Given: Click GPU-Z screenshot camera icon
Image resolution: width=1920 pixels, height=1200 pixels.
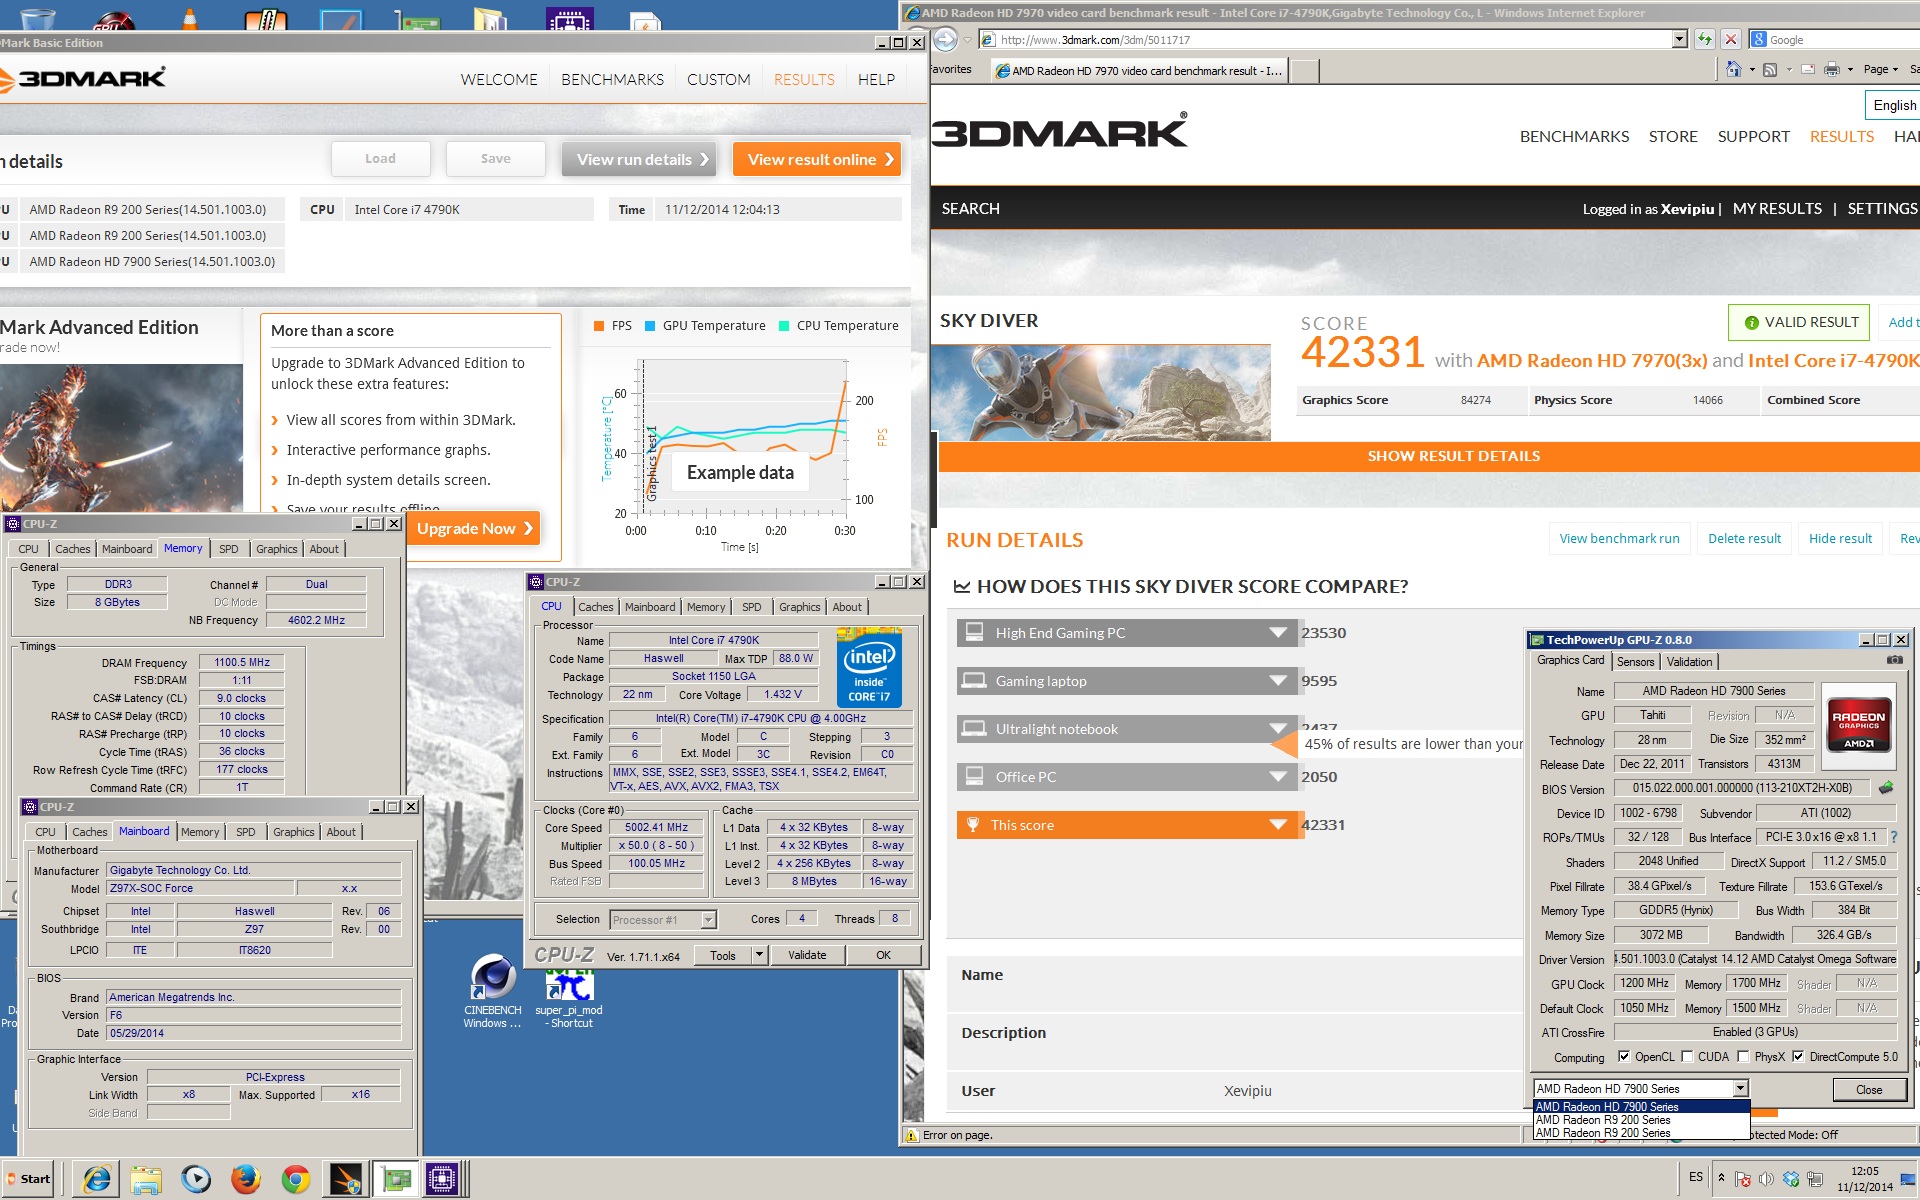Looking at the screenshot, I should click(1894, 660).
